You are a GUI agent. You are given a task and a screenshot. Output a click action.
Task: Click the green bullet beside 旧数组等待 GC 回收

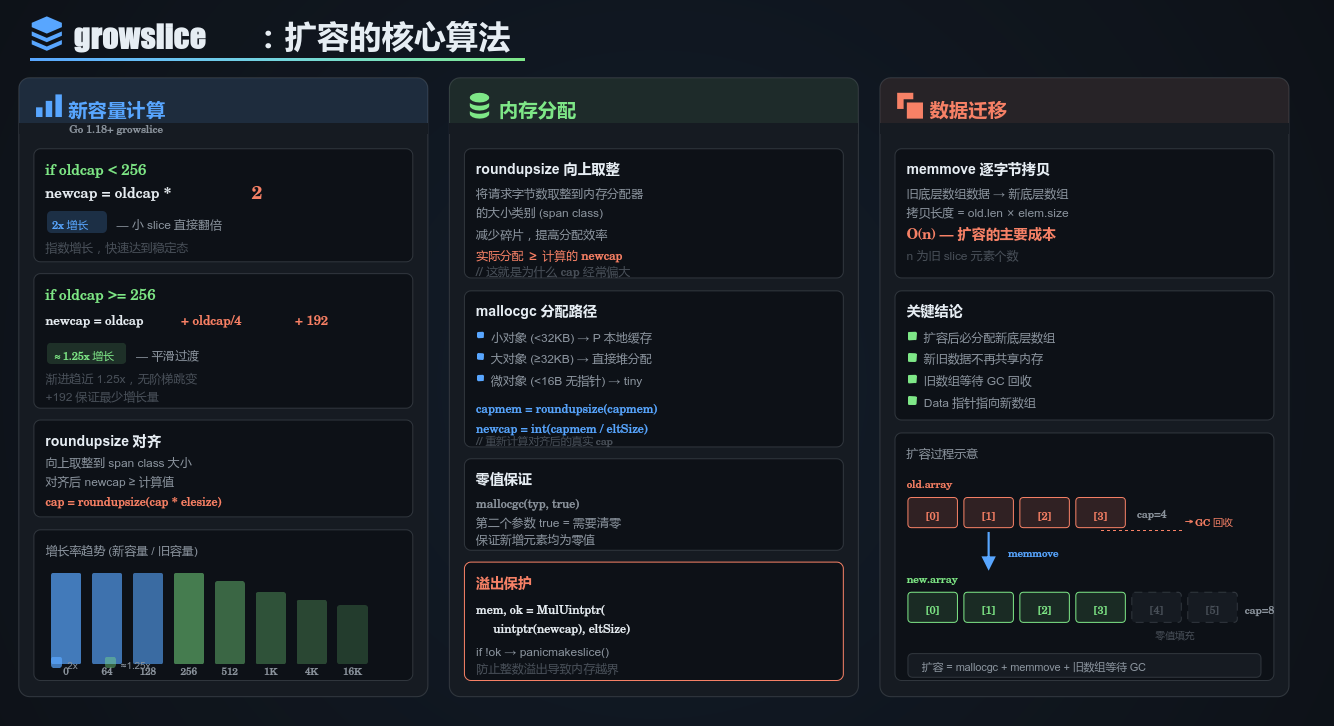(x=912, y=379)
